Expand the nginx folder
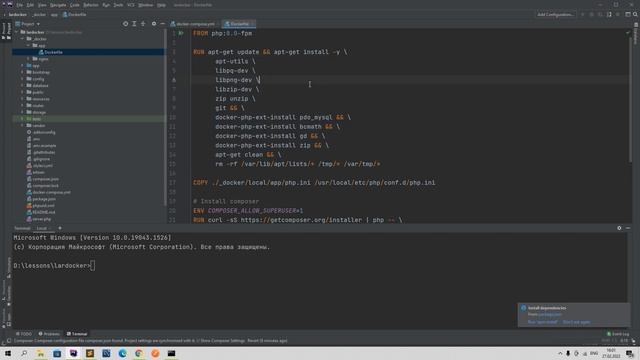The width and height of the screenshot is (640, 360). [29, 59]
